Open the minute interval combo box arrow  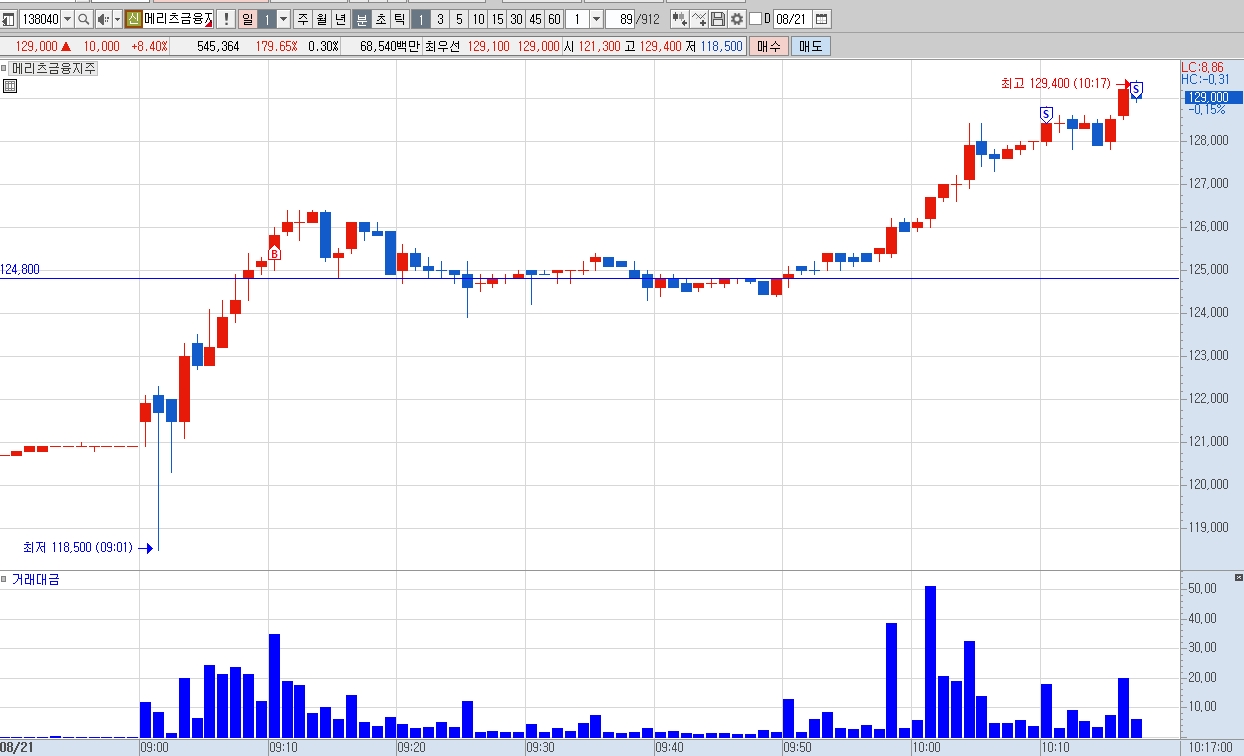point(596,19)
